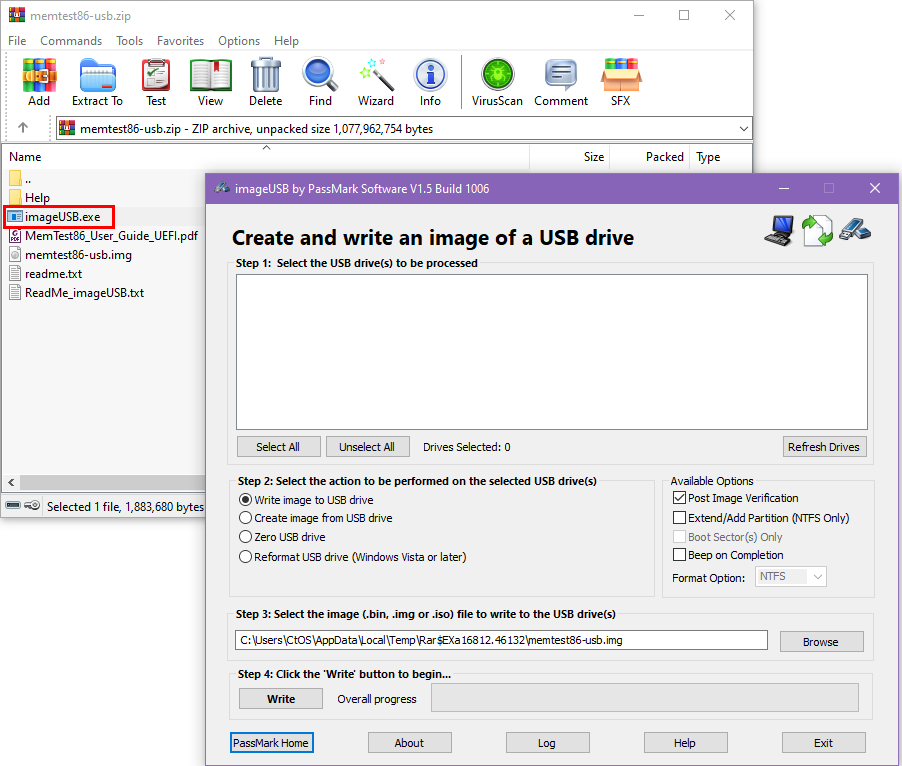Image resolution: width=902 pixels, height=766 pixels.
Task: Create an SFX archive
Action: click(621, 82)
